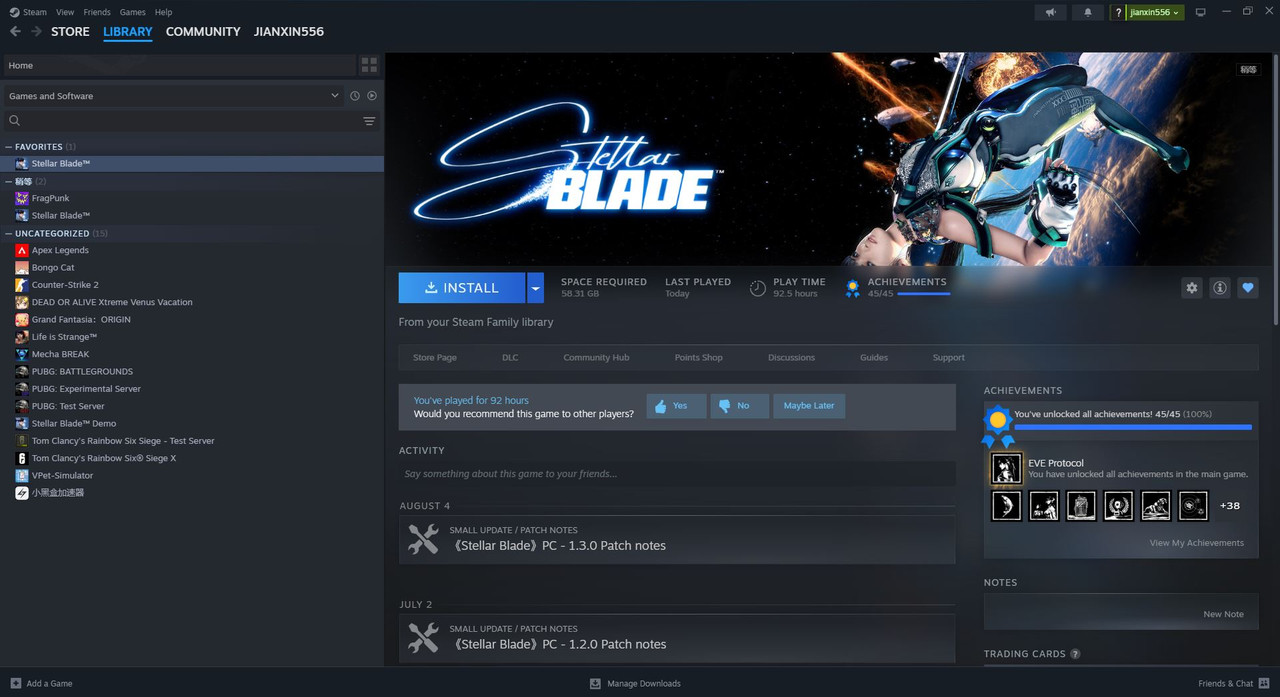Open Manage Downloads
The height and width of the screenshot is (697, 1280).
(635, 683)
